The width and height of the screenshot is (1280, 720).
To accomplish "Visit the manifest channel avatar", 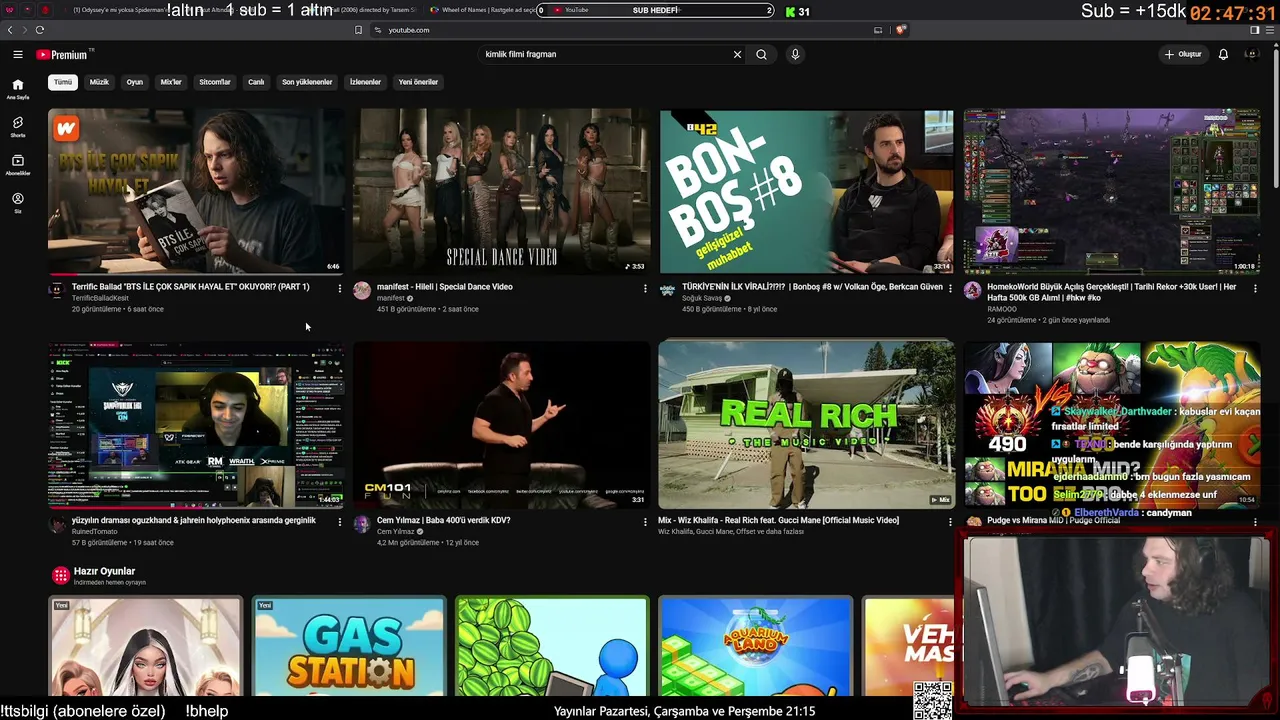I will pos(362,291).
